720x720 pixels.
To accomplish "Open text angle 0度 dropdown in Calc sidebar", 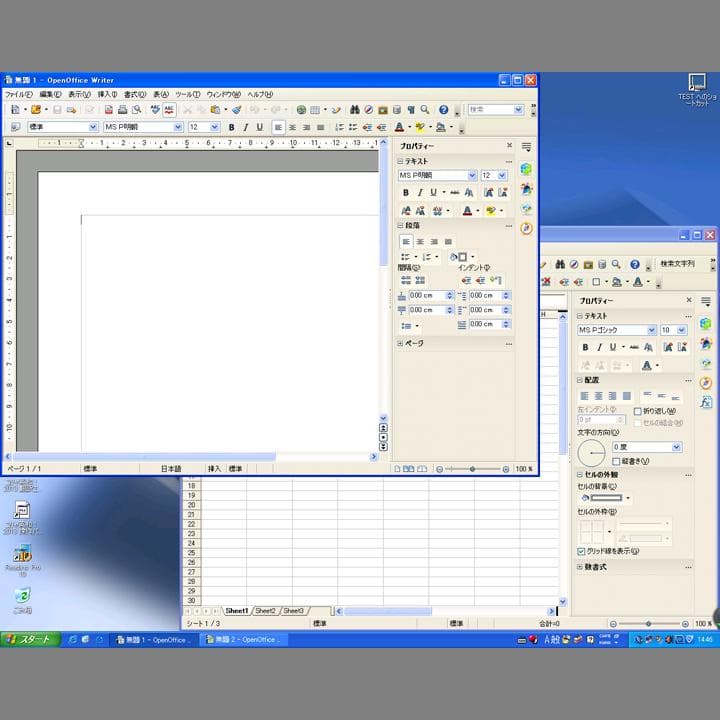I will coord(676,447).
